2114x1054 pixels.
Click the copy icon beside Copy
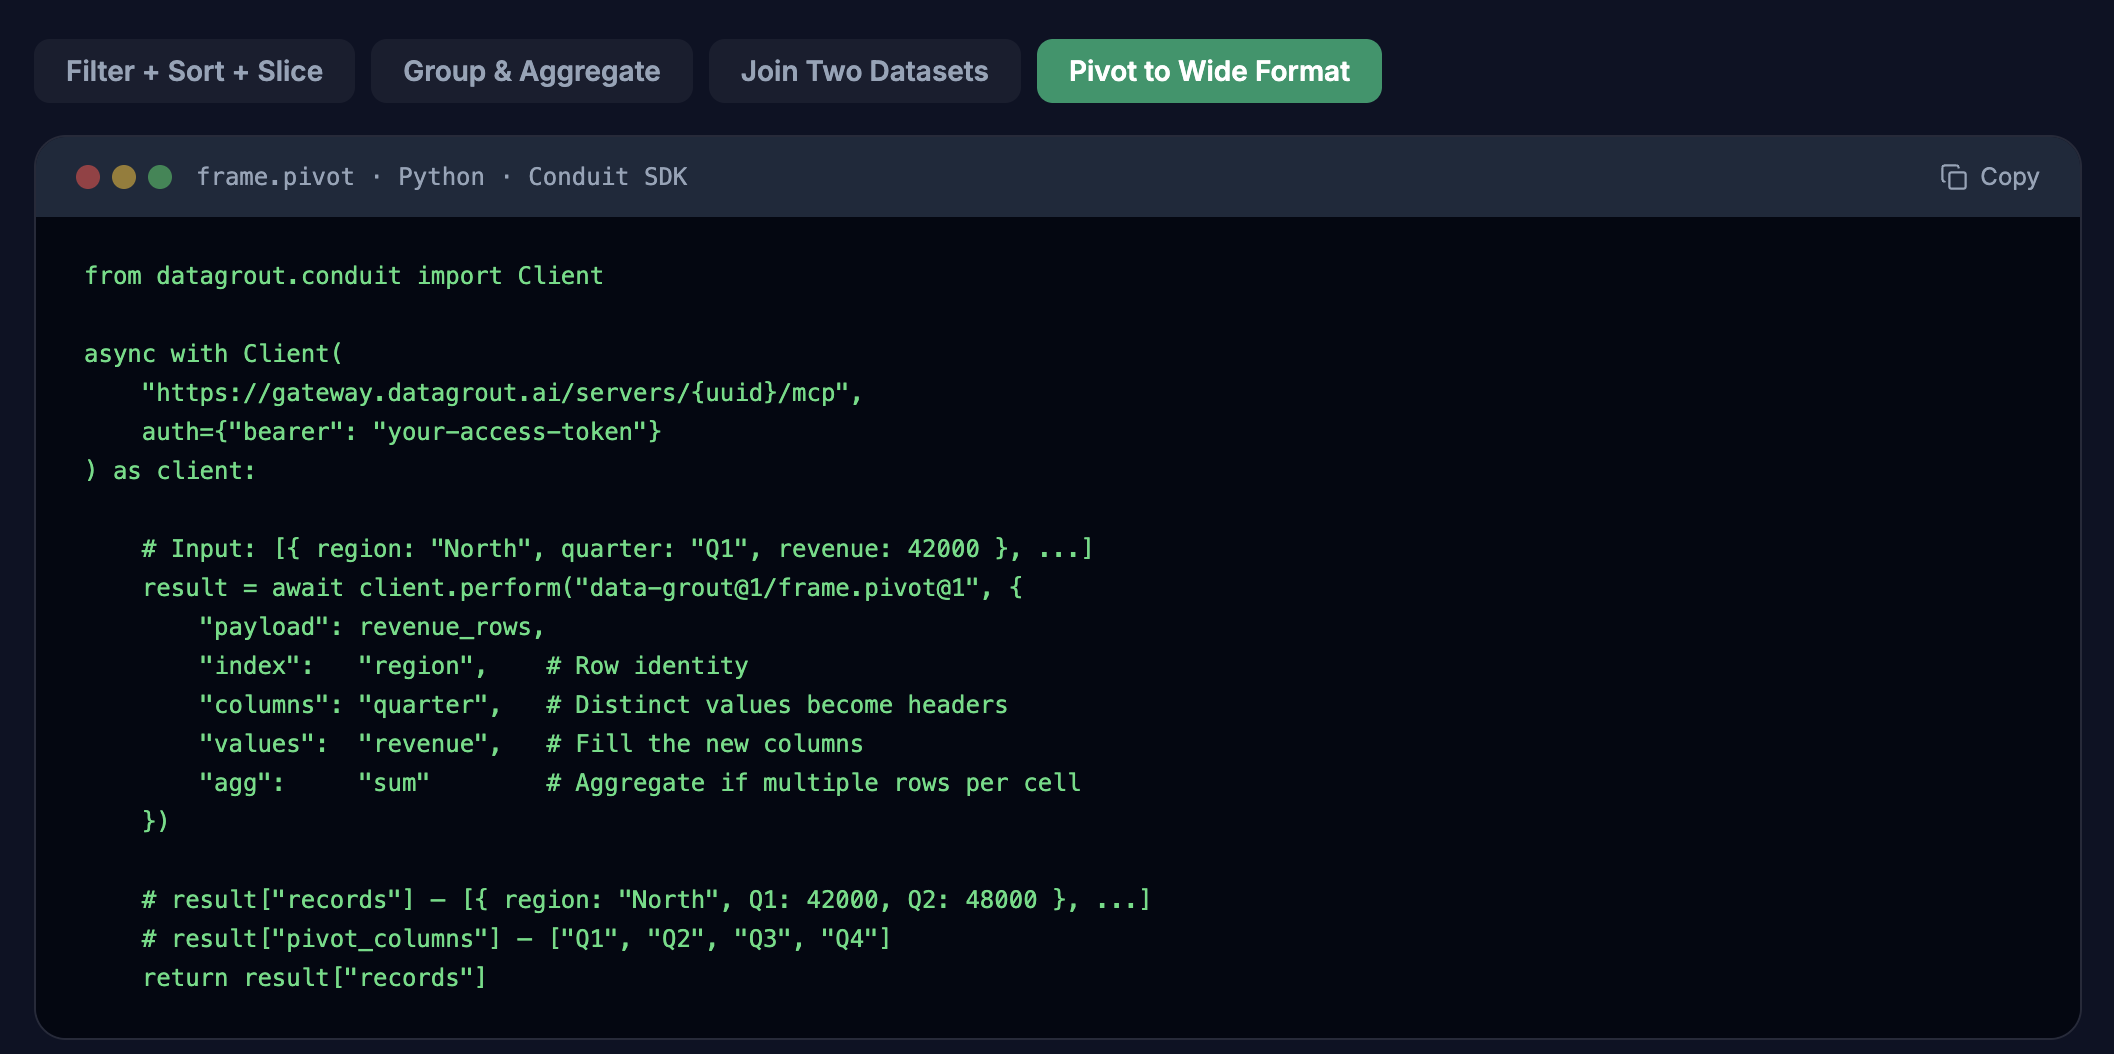1953,177
